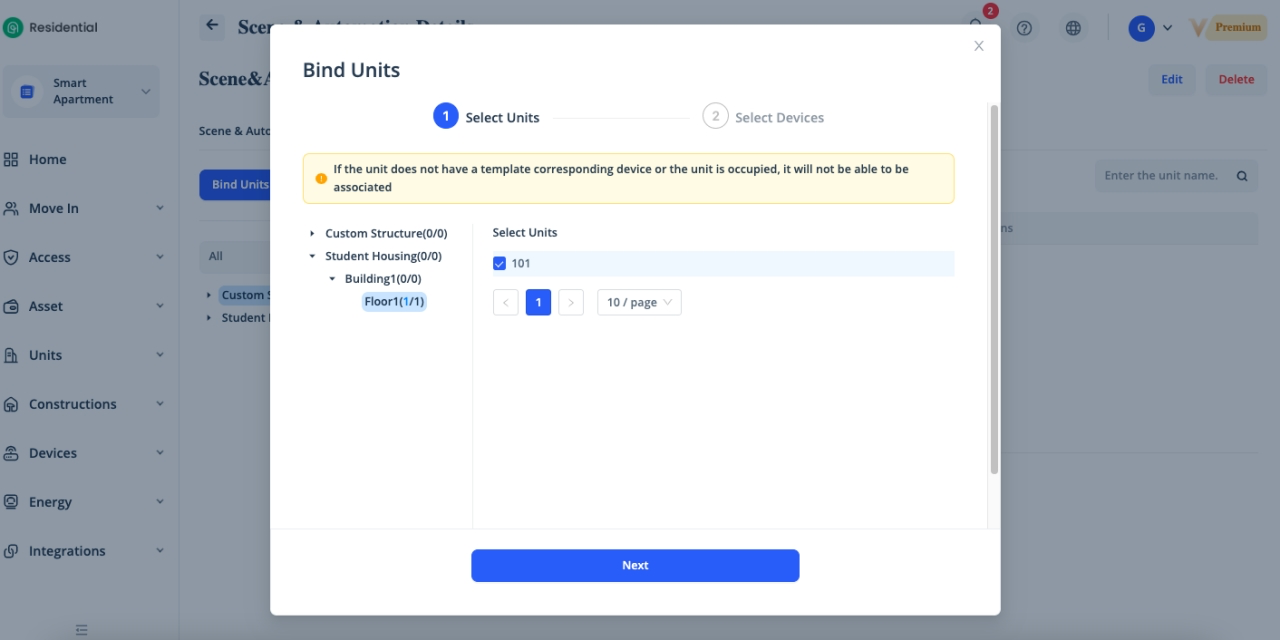Click the help question mark icon

1024,28
